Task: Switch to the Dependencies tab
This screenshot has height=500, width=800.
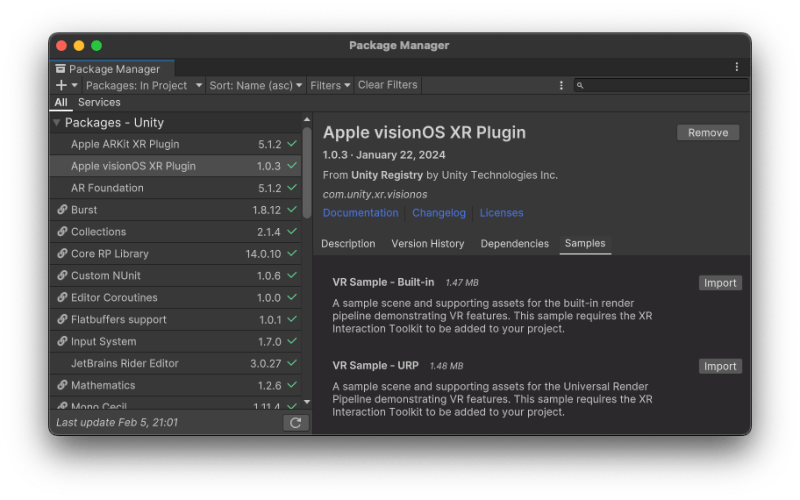Action: coord(514,244)
